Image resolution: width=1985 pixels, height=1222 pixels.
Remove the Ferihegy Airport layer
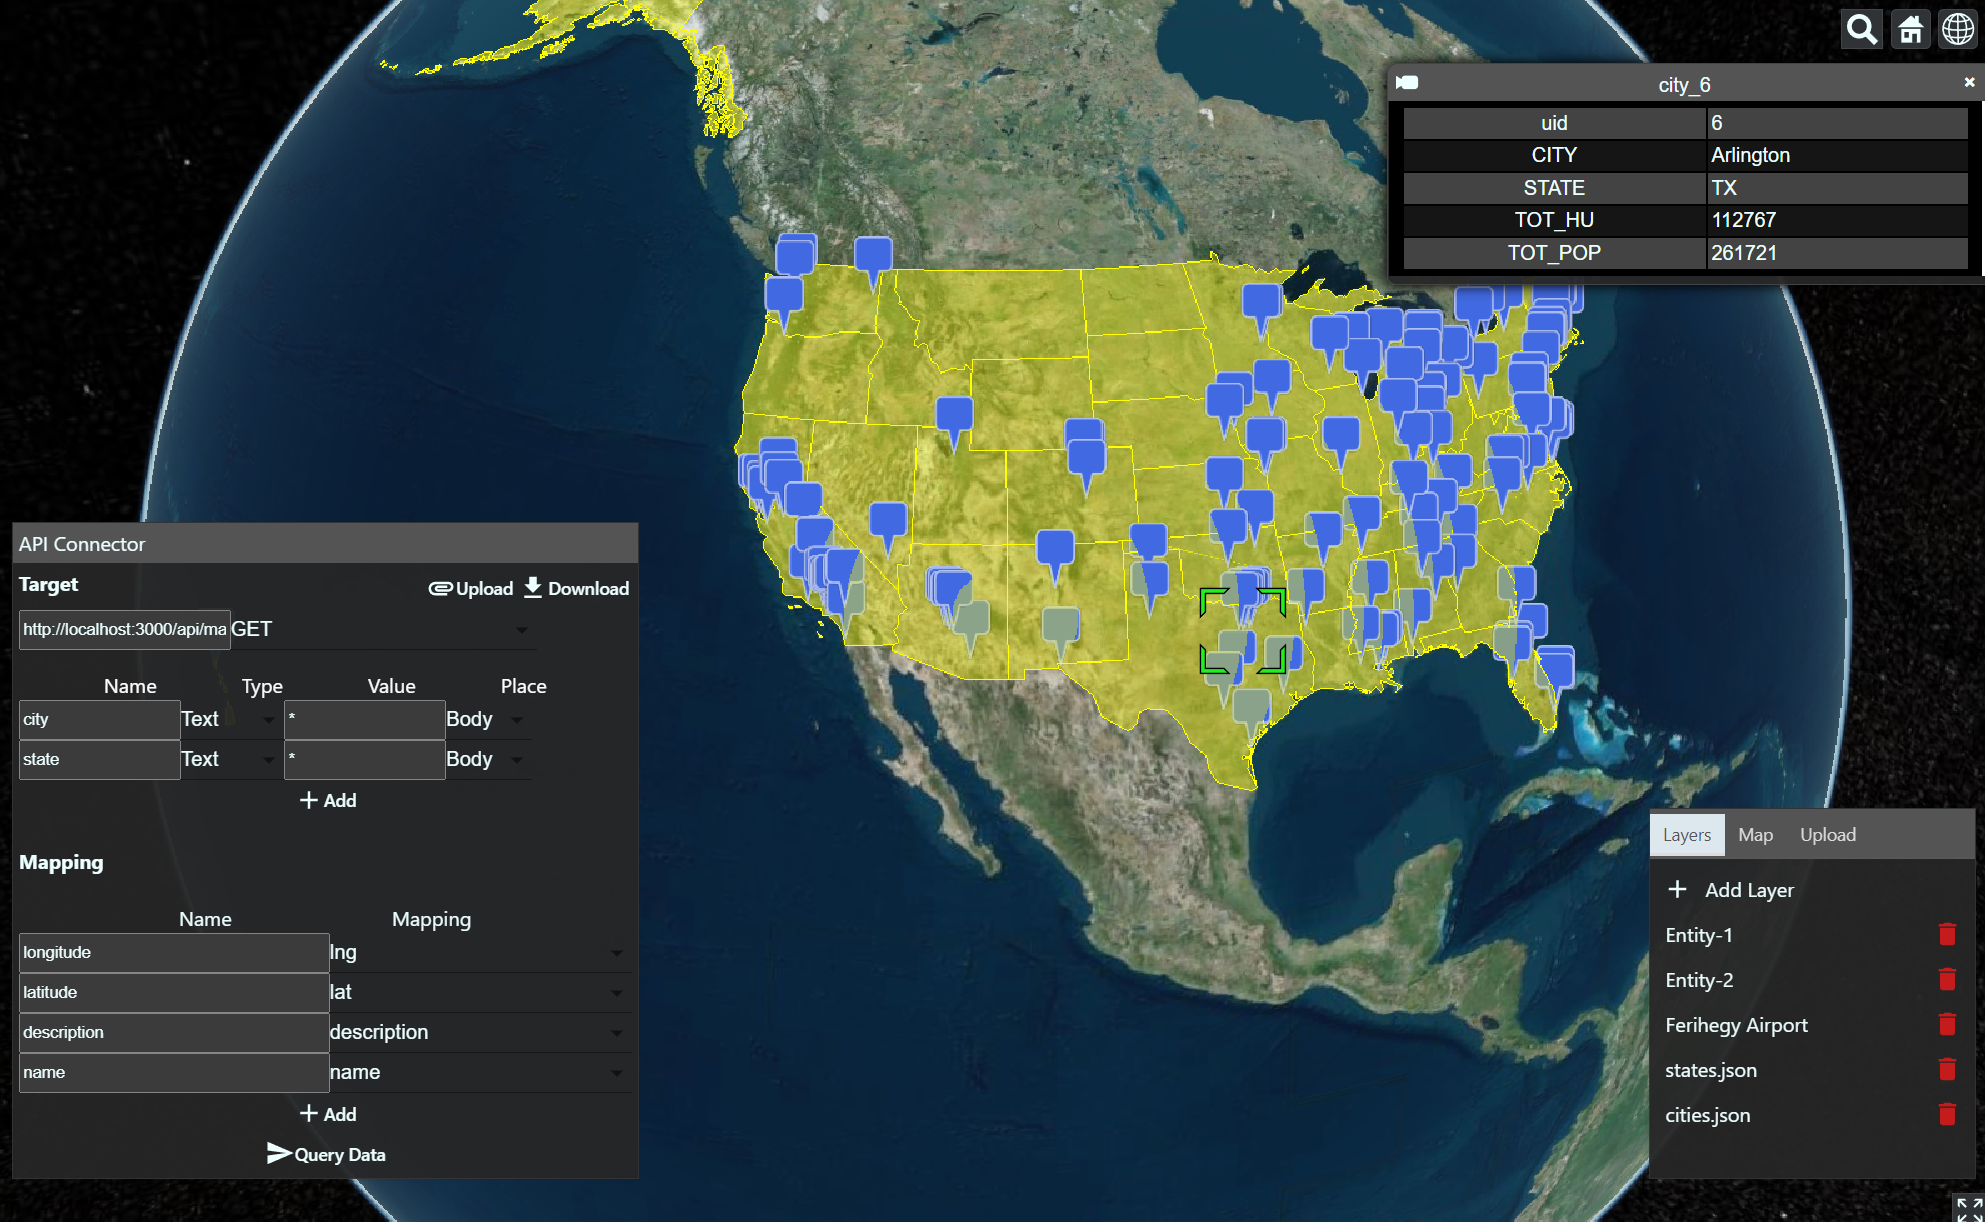click(1946, 1025)
